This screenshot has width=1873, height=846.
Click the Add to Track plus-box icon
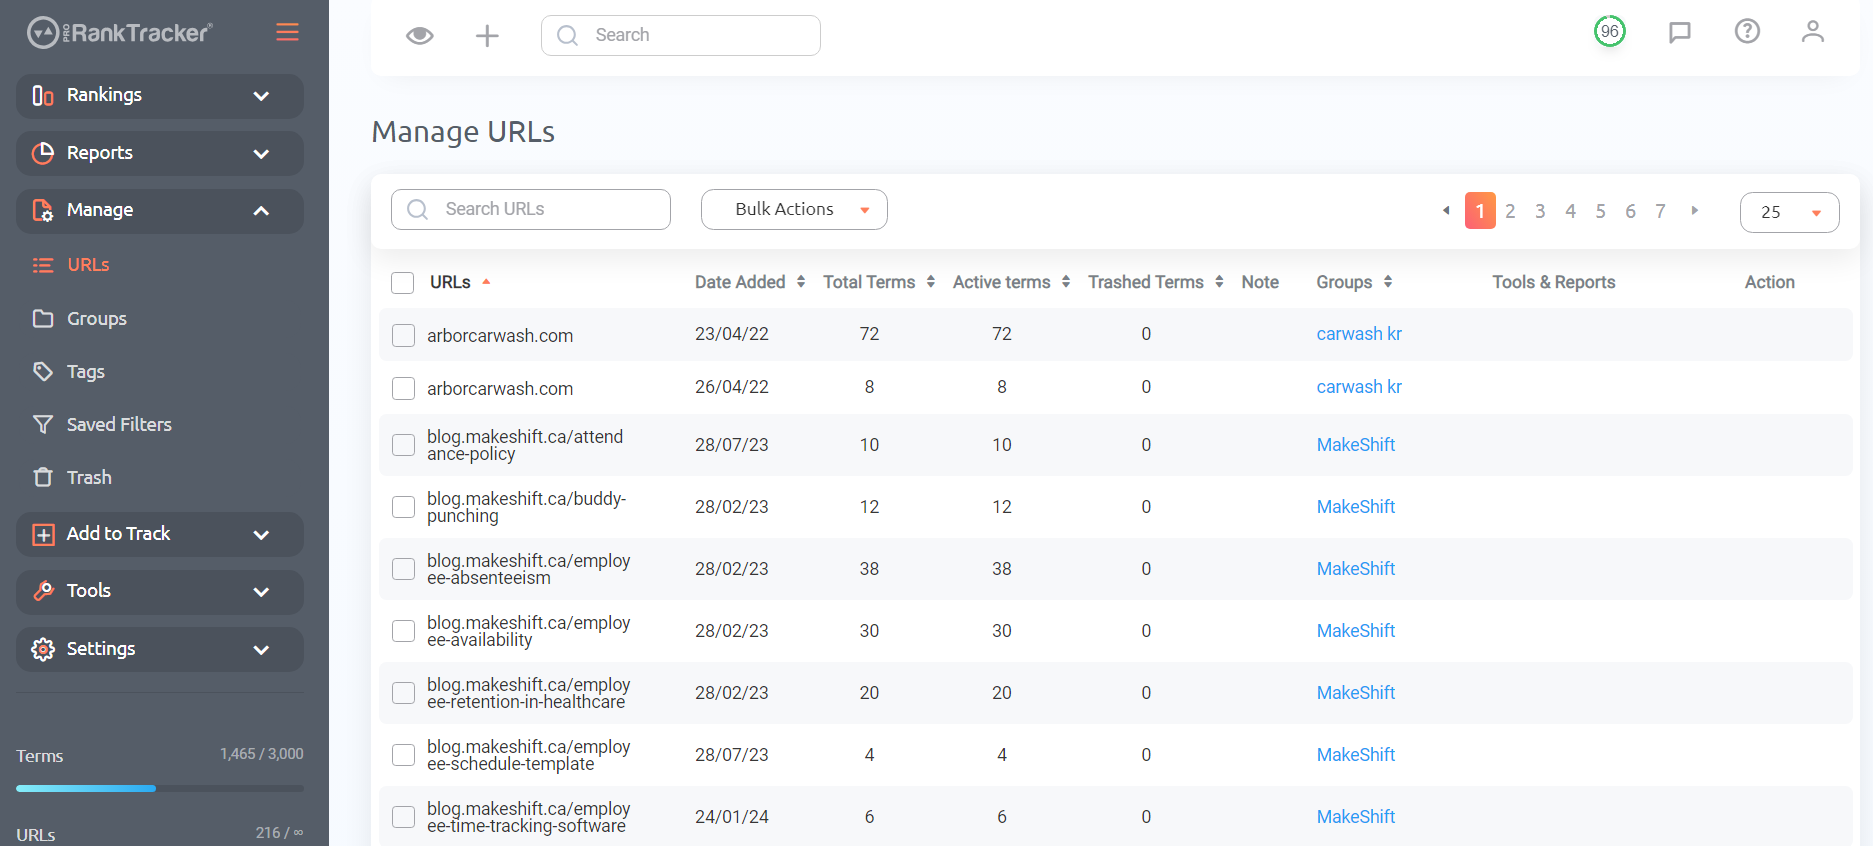point(43,534)
